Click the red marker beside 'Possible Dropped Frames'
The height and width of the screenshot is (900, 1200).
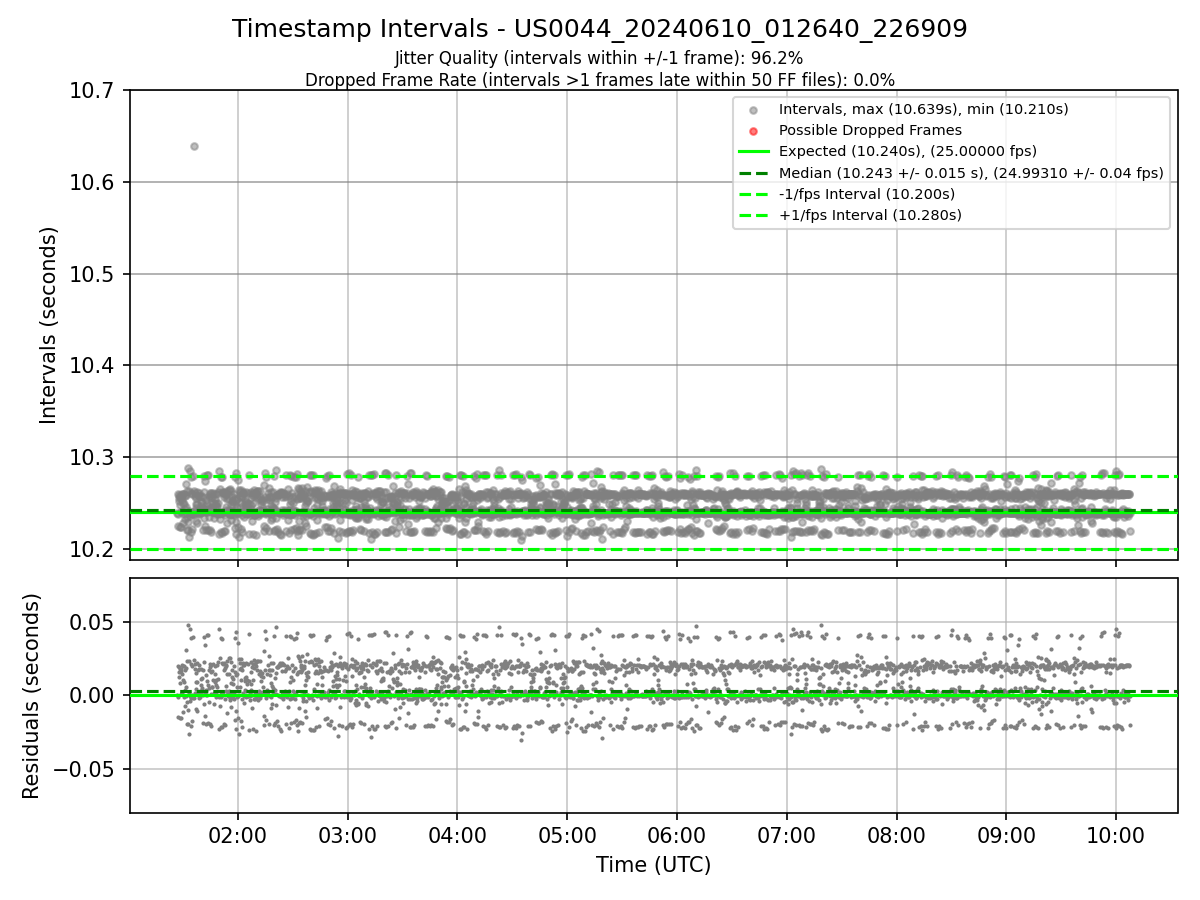754,131
